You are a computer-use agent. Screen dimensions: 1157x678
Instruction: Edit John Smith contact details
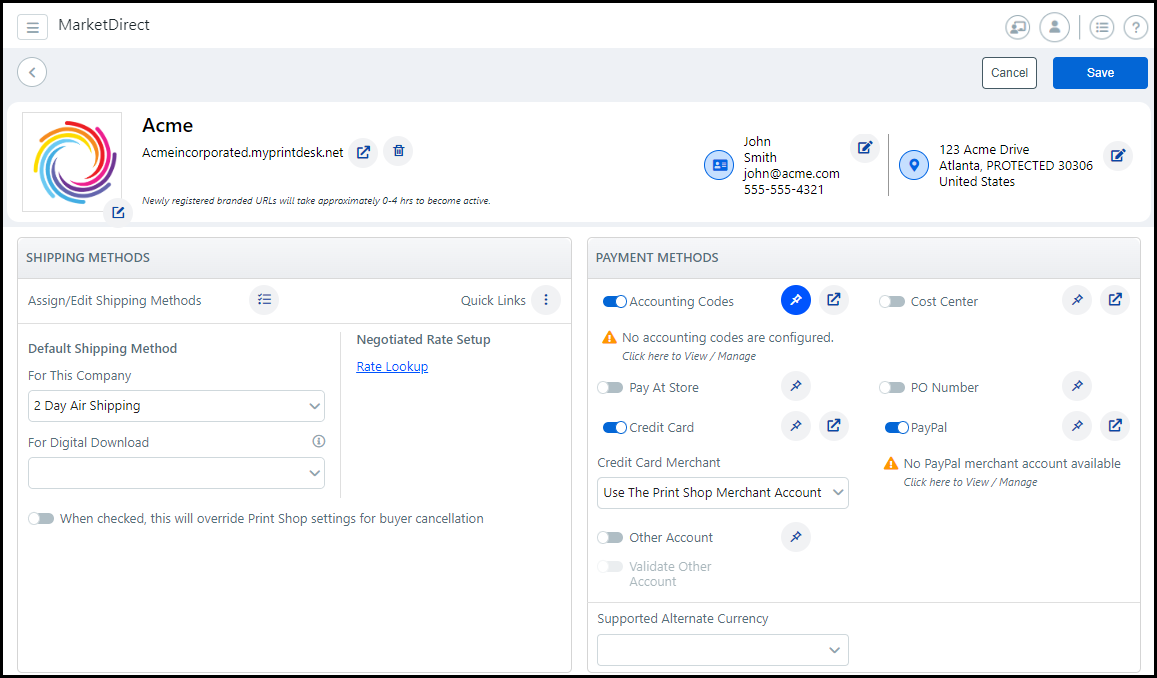coord(864,148)
